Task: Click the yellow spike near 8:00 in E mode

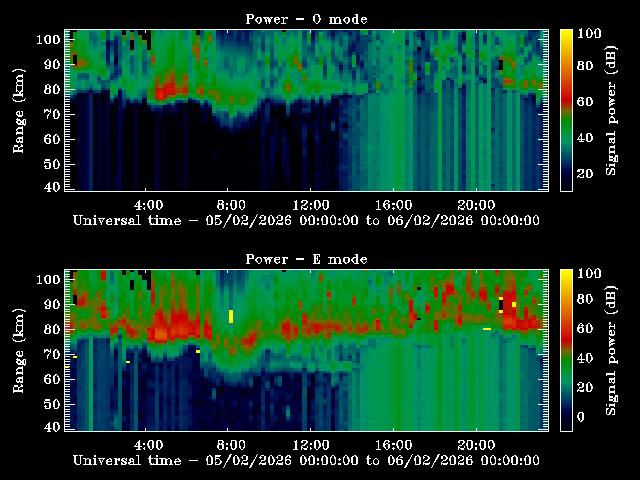Action: [x=231, y=316]
